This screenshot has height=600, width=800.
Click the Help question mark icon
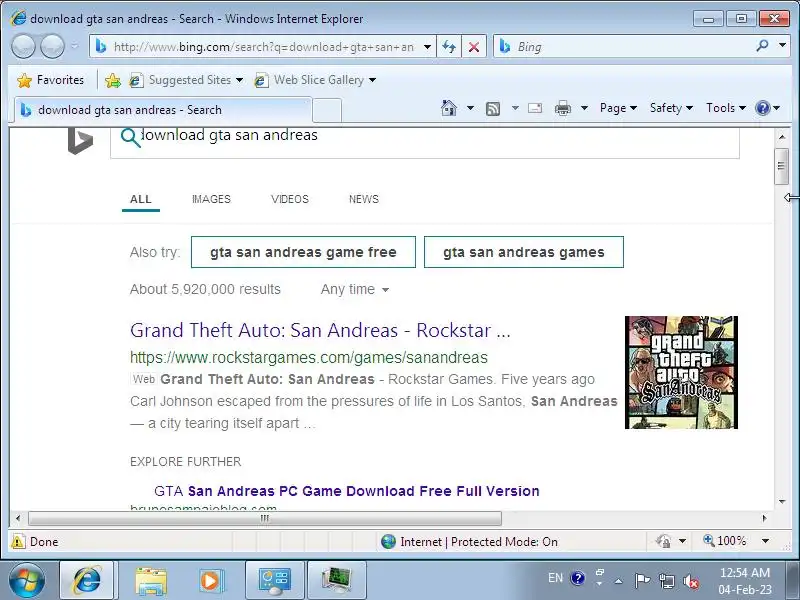tap(763, 108)
